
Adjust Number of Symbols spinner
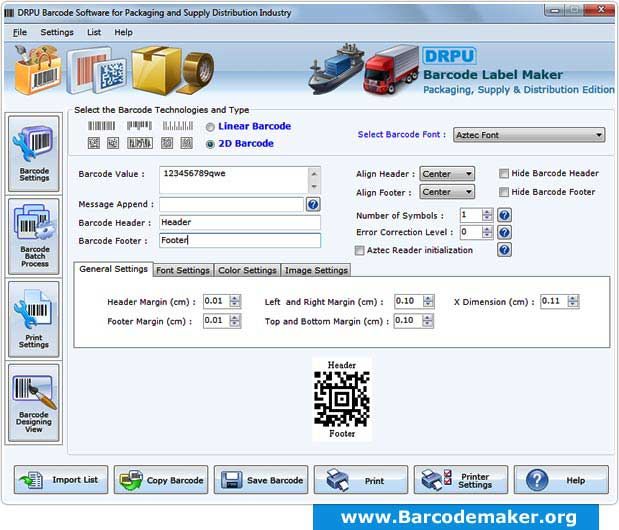click(487, 215)
